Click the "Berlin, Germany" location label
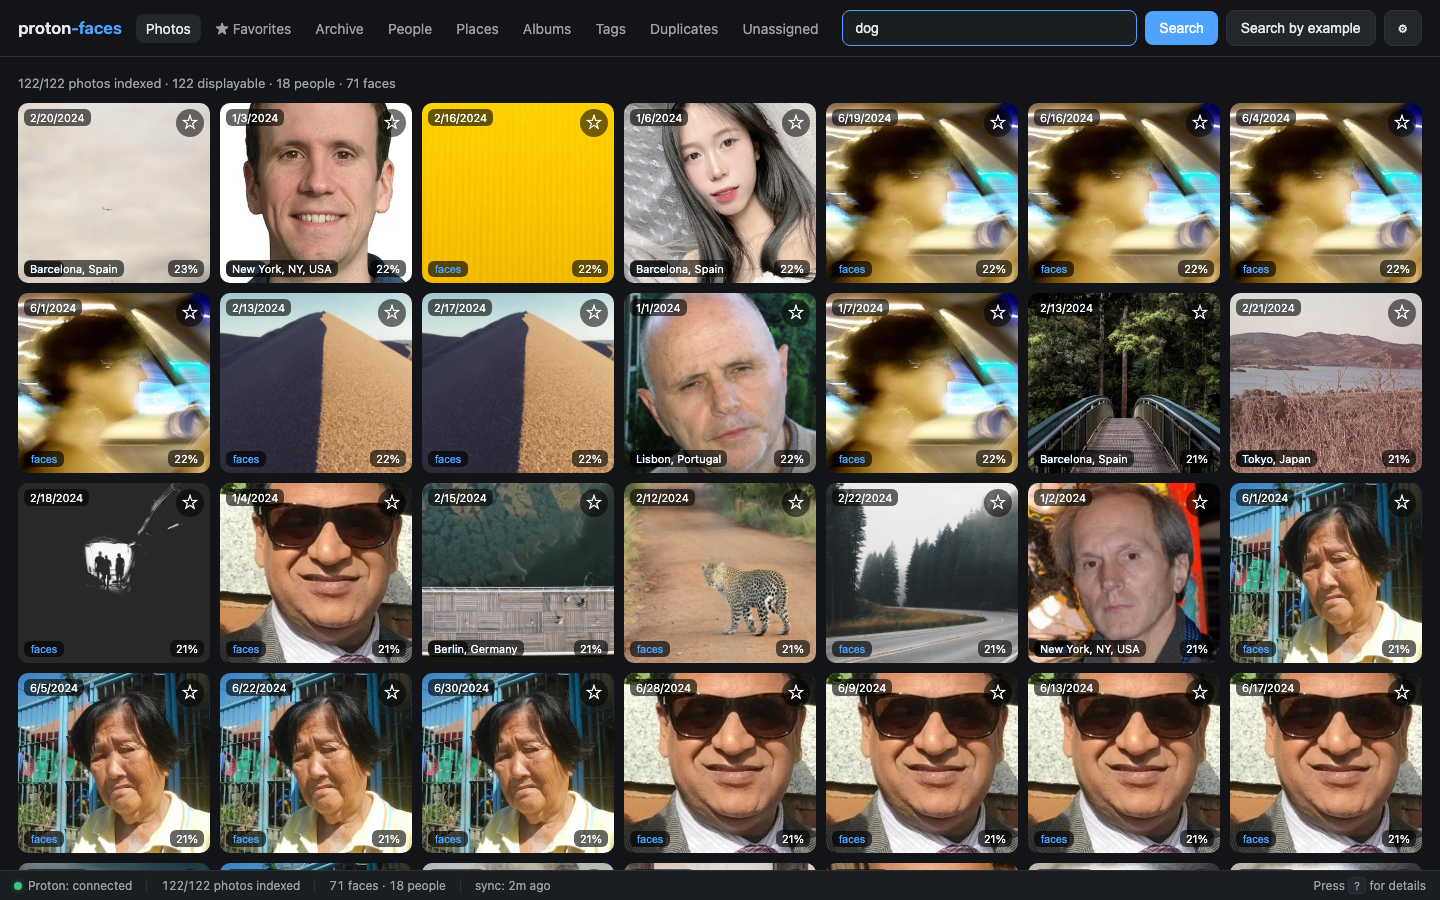The height and width of the screenshot is (900, 1440). 476,649
